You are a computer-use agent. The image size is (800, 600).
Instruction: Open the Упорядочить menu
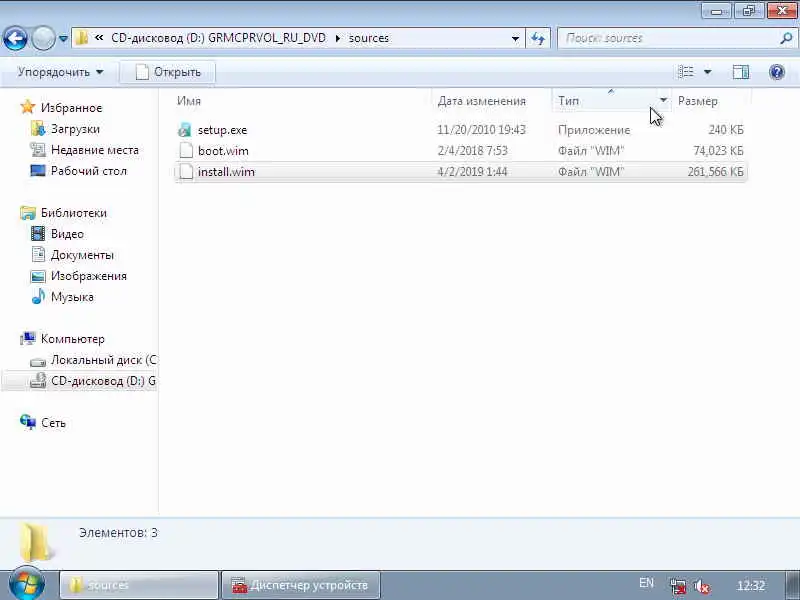[x=60, y=72]
